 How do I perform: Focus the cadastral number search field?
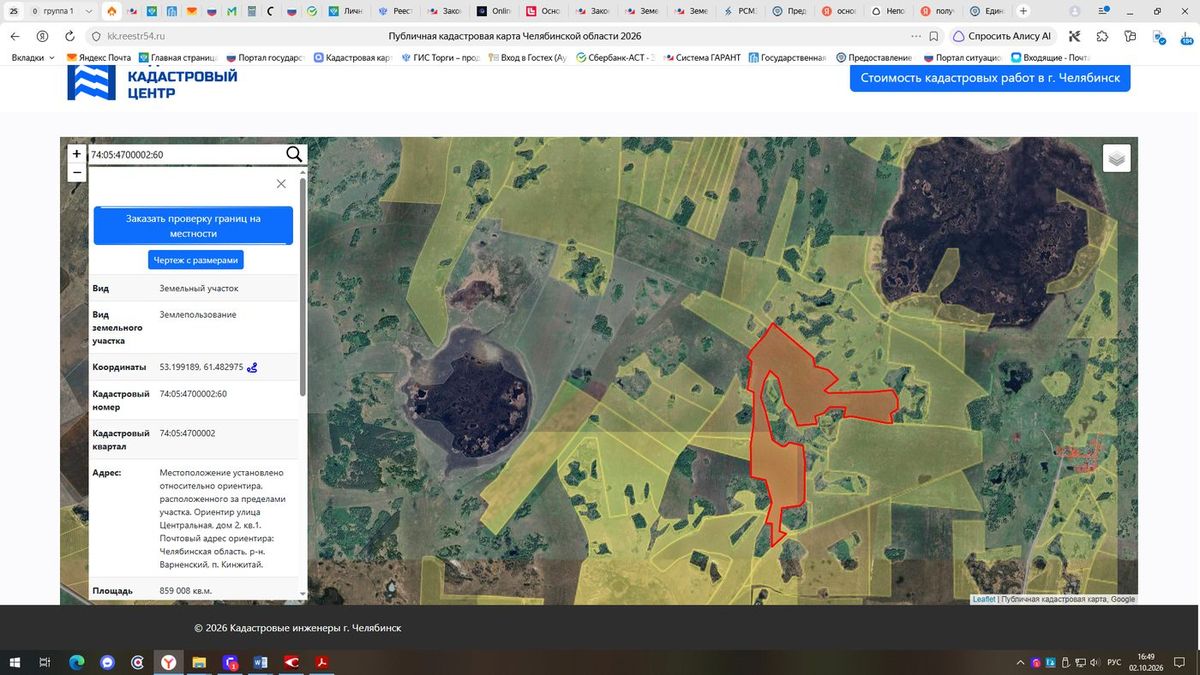coord(185,154)
